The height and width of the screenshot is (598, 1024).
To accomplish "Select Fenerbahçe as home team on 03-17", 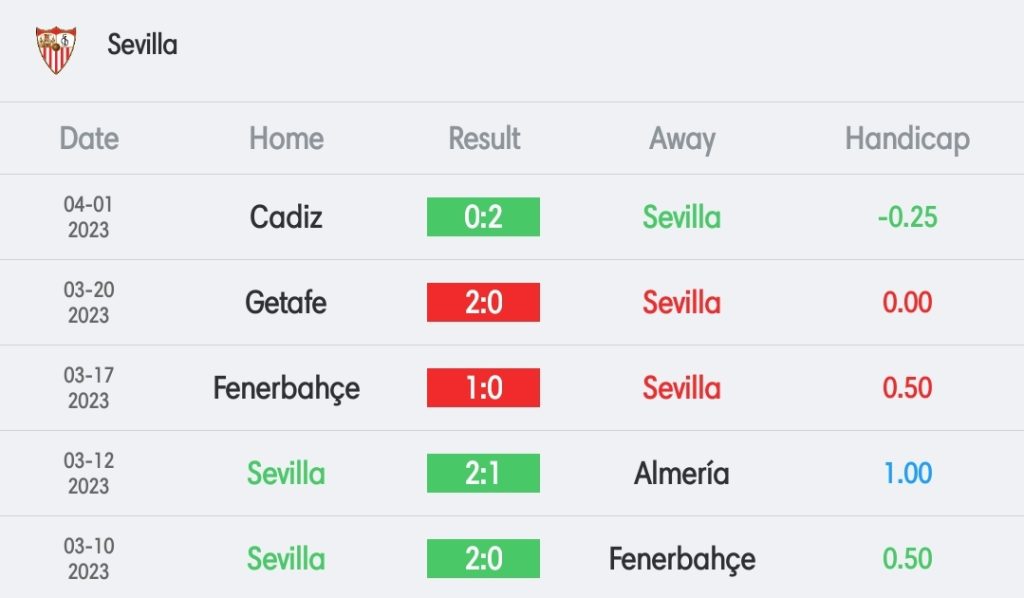I will click(x=286, y=389).
